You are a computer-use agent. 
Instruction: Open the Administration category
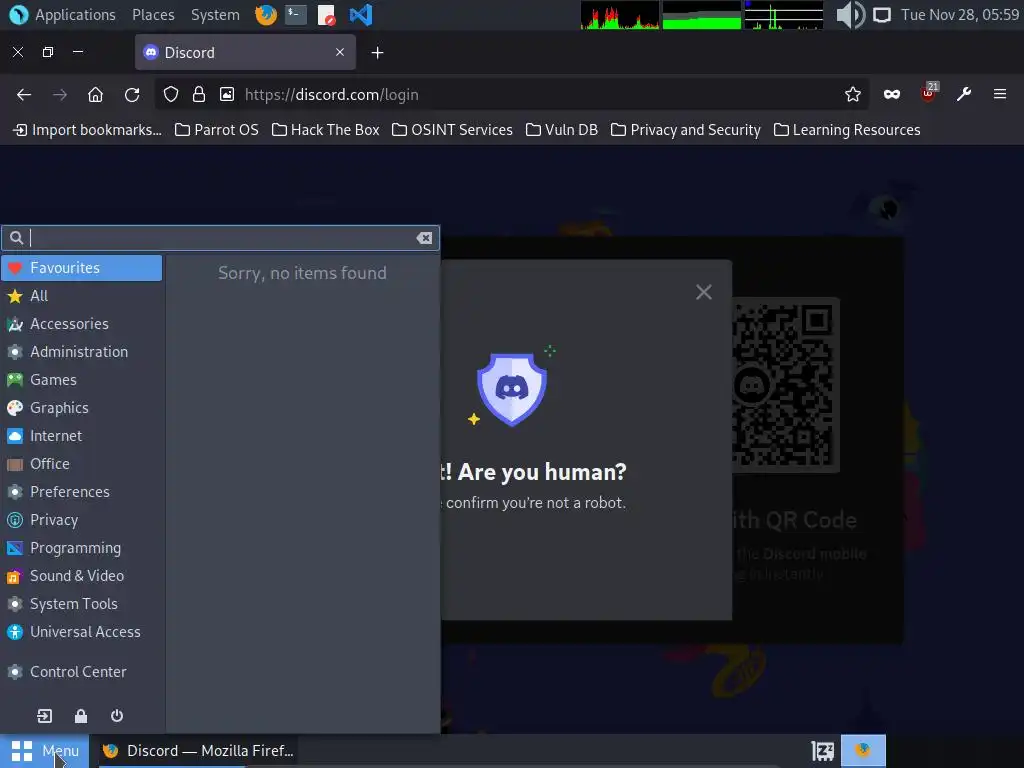pyautogui.click(x=82, y=352)
